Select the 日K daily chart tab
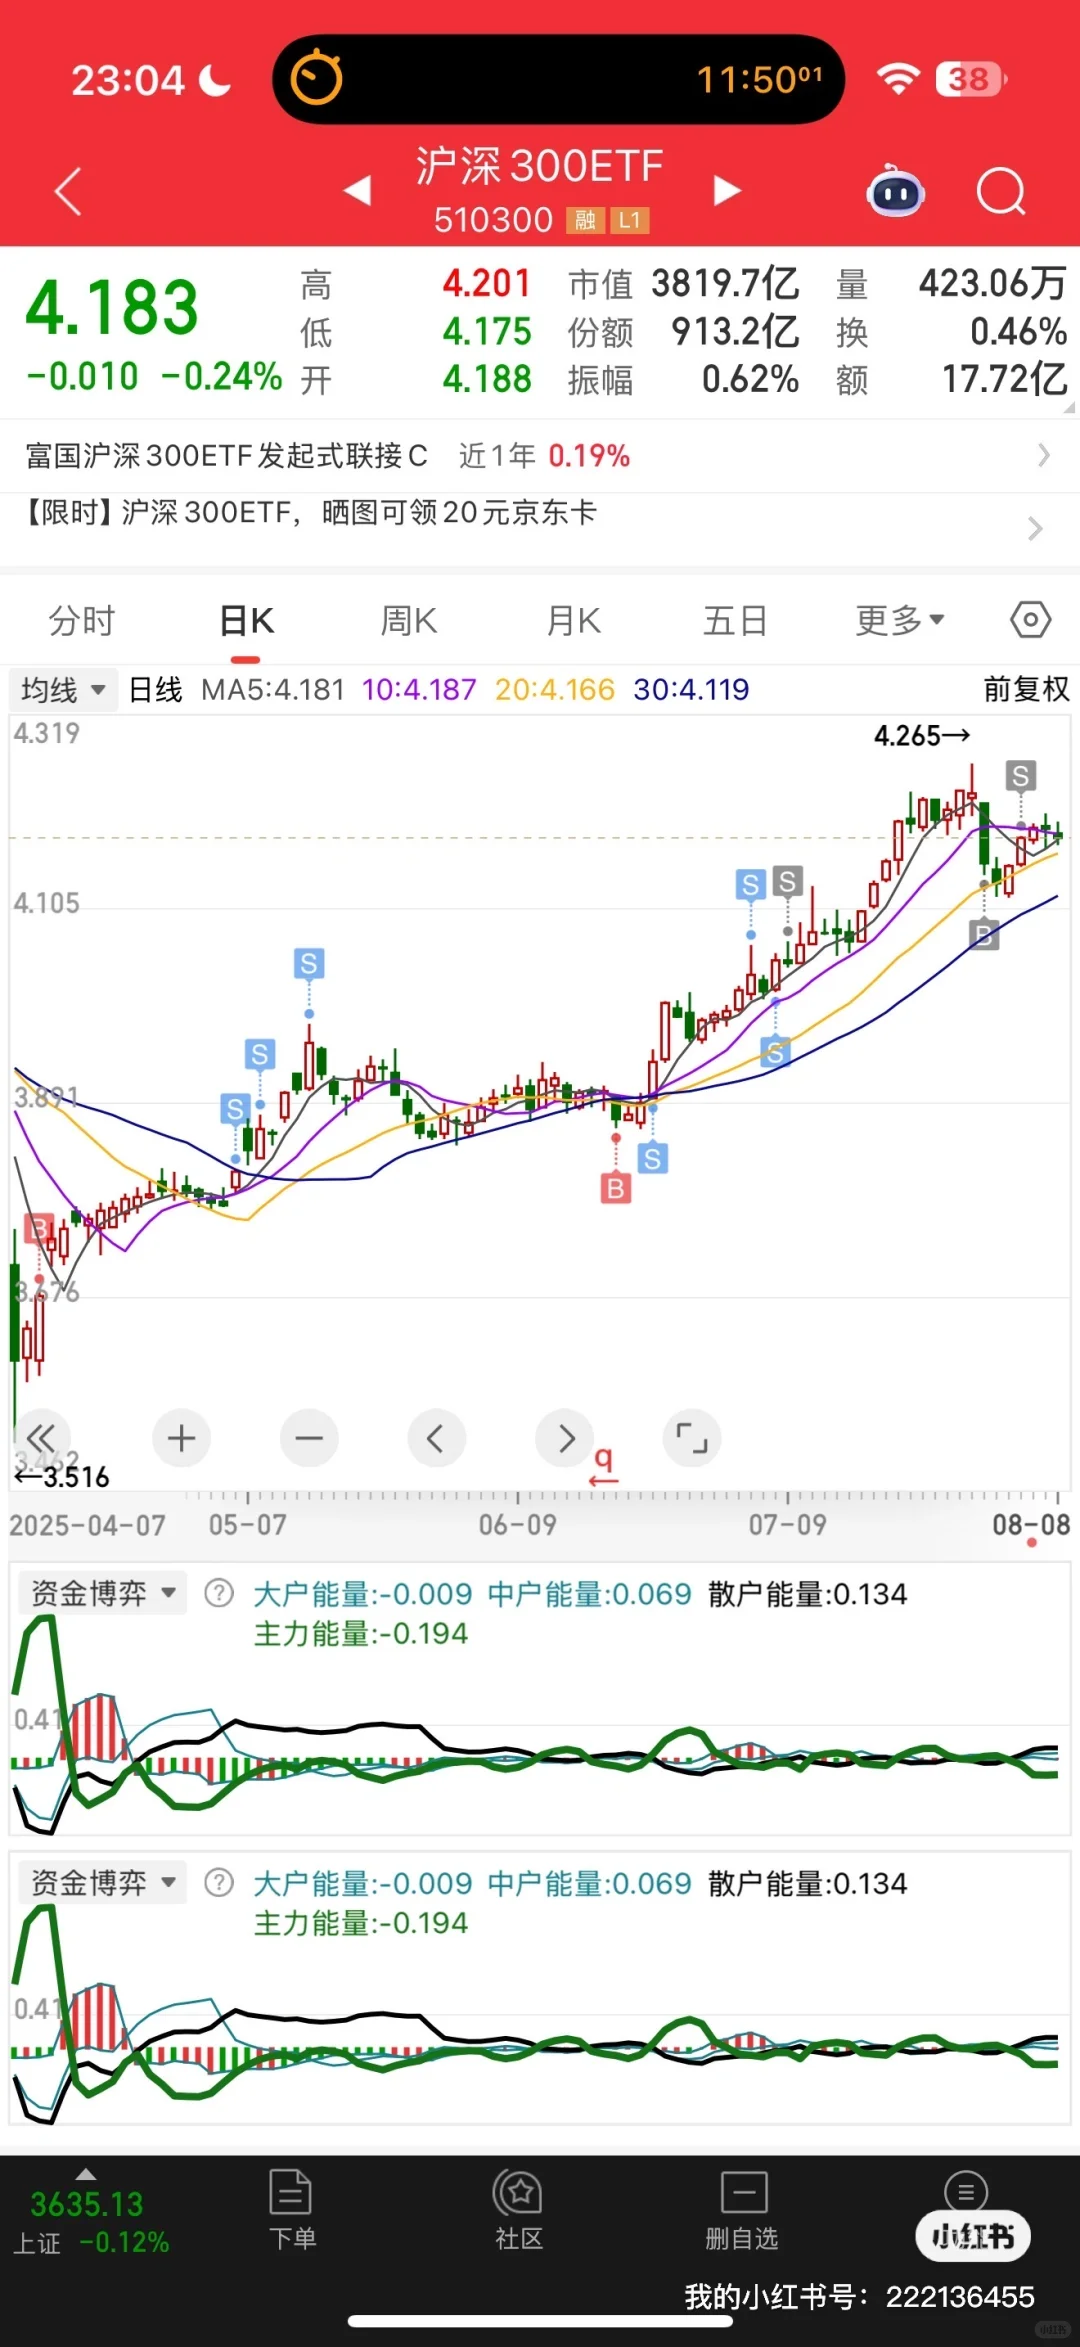This screenshot has width=1080, height=2347. 246,621
